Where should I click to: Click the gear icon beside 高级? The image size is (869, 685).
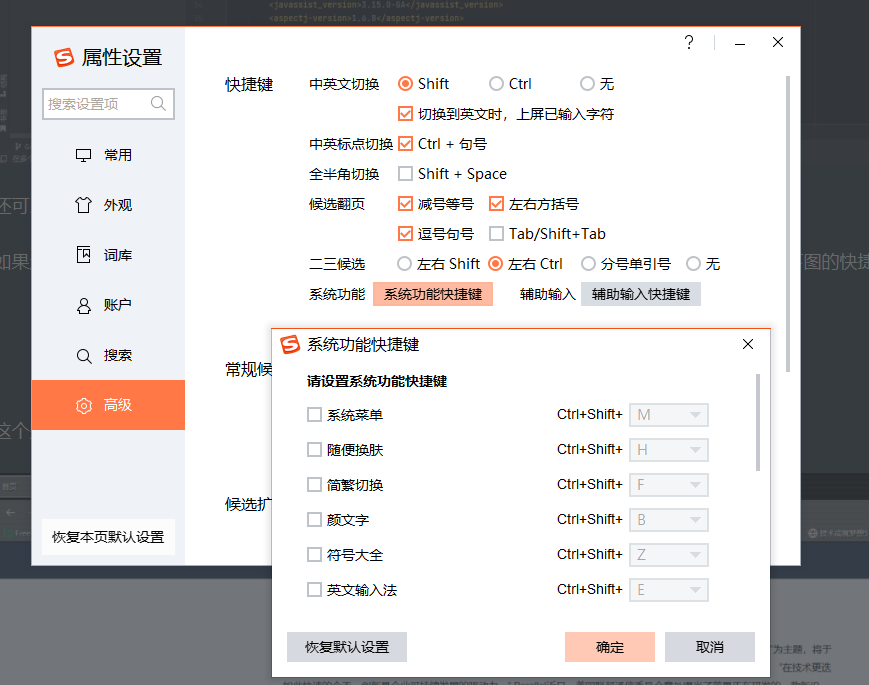(x=84, y=406)
